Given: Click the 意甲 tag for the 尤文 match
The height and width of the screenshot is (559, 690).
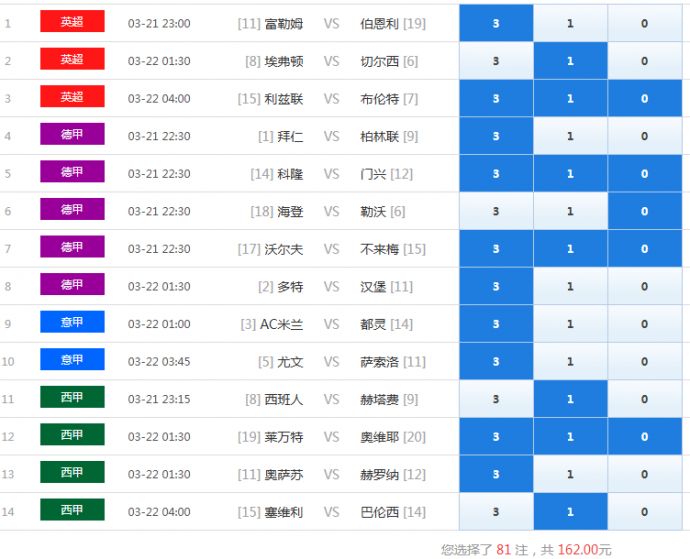Looking at the screenshot, I should click(x=72, y=360).
